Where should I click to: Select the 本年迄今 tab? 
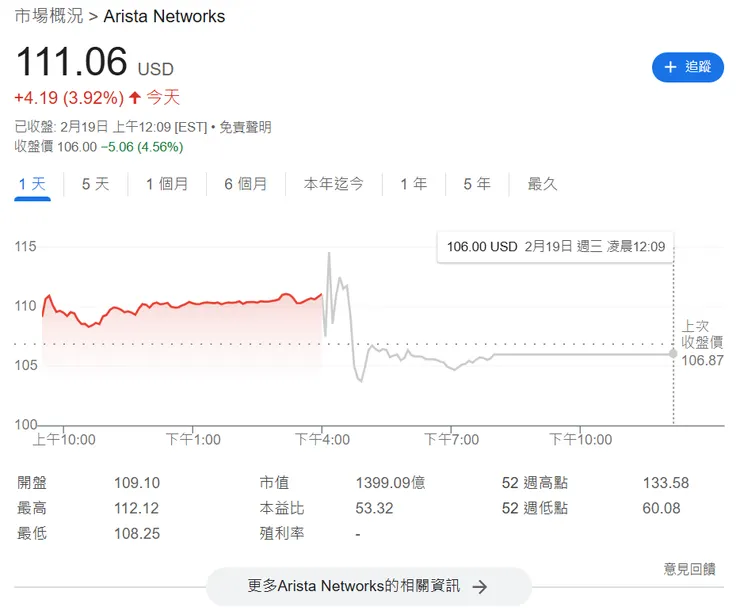tap(334, 184)
